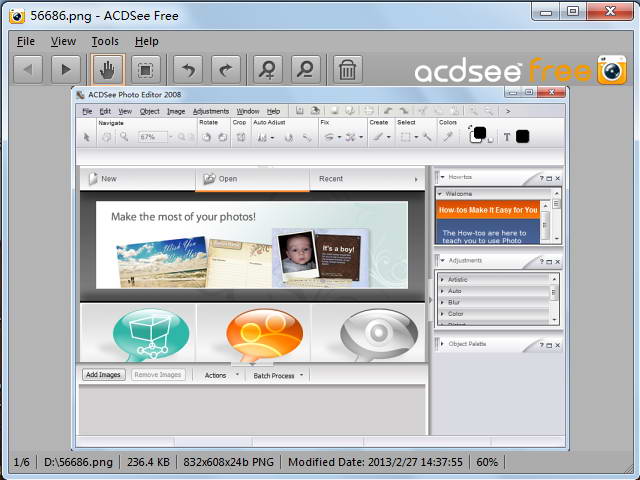The image size is (640, 480).
Task: Open the Select marquee dropdown arrow
Action: click(x=416, y=137)
